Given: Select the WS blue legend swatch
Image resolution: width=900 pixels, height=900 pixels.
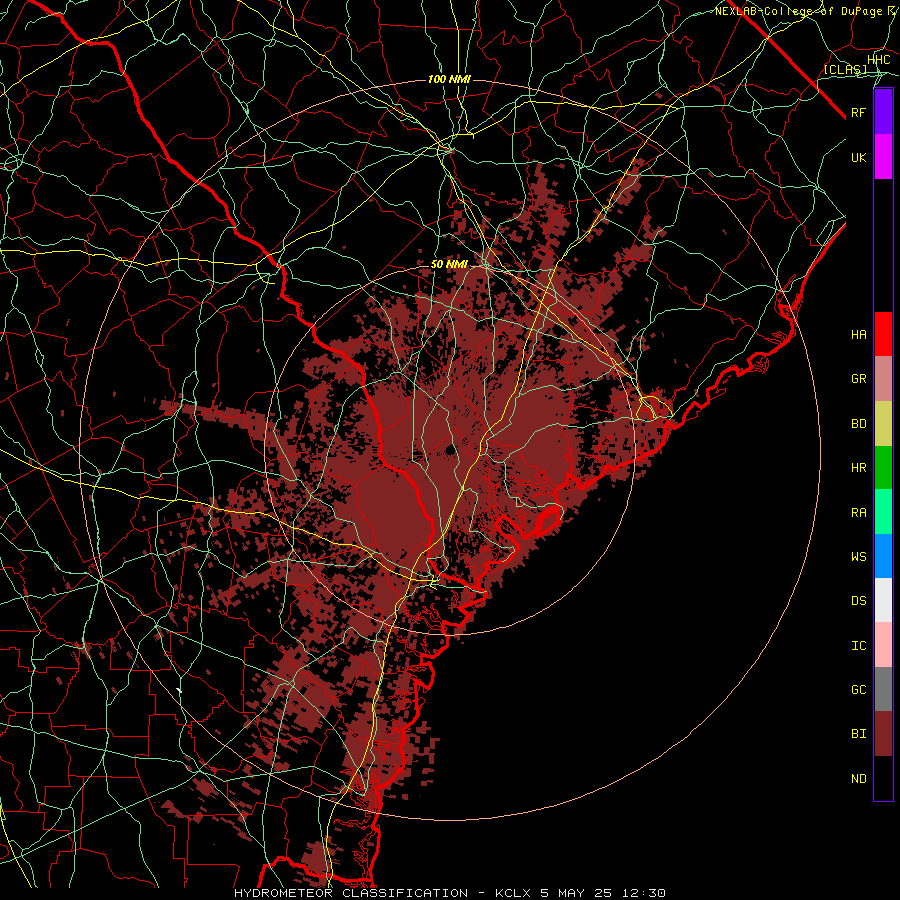Looking at the screenshot, I should point(883,556).
